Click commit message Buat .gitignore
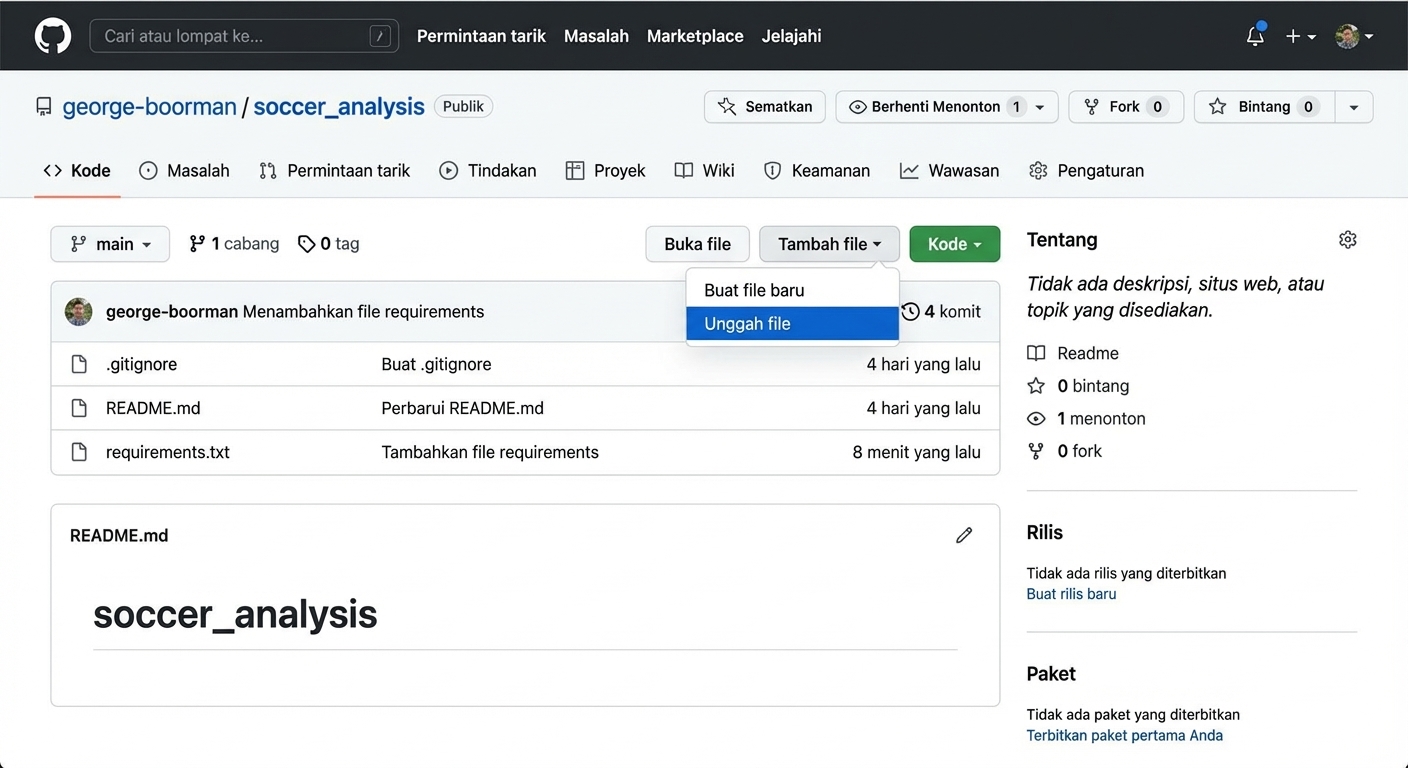 point(436,364)
